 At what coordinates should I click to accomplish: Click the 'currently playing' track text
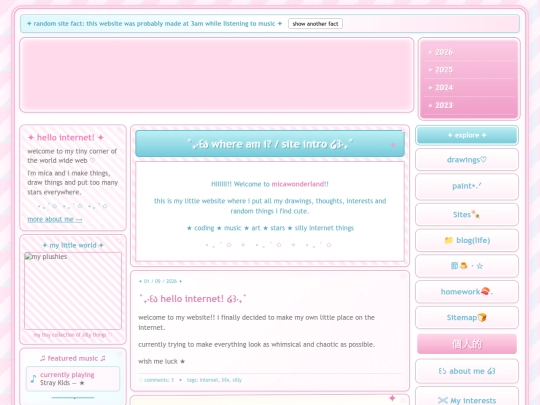point(67,375)
